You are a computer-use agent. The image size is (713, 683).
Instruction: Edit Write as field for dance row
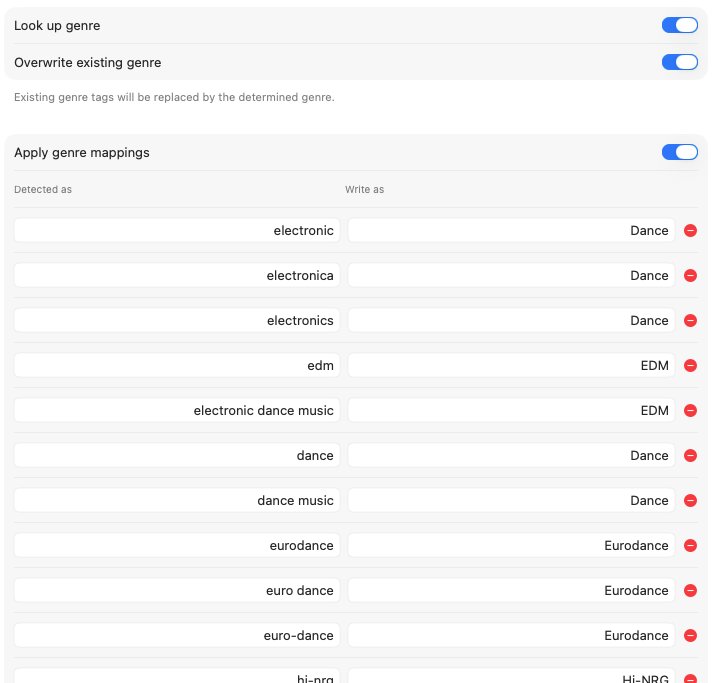point(511,456)
